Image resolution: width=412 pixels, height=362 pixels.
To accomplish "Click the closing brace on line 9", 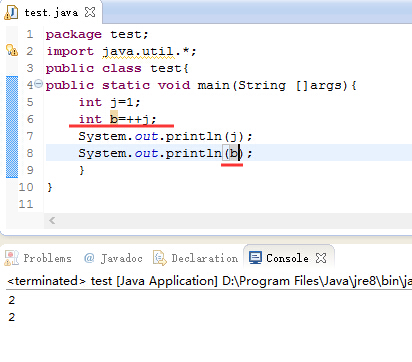I will pyautogui.click(x=82, y=170).
